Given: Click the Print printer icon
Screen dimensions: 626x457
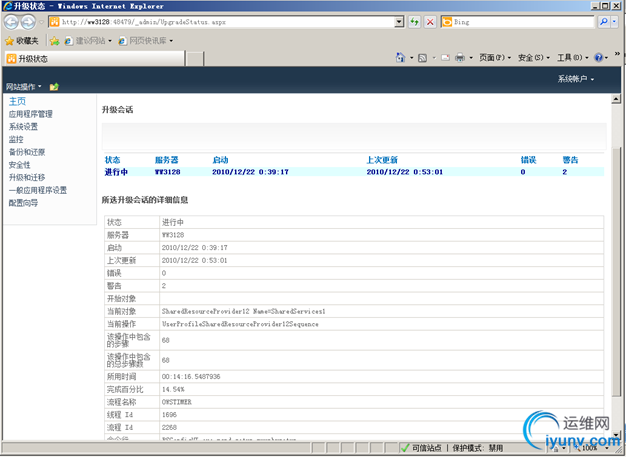Looking at the screenshot, I should (460, 58).
